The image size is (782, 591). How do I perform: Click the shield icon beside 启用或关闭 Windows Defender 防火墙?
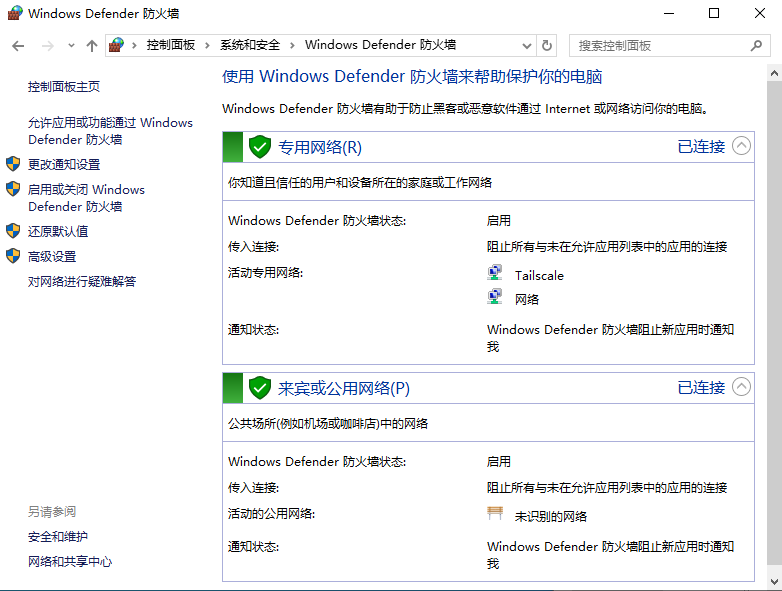coord(13,189)
